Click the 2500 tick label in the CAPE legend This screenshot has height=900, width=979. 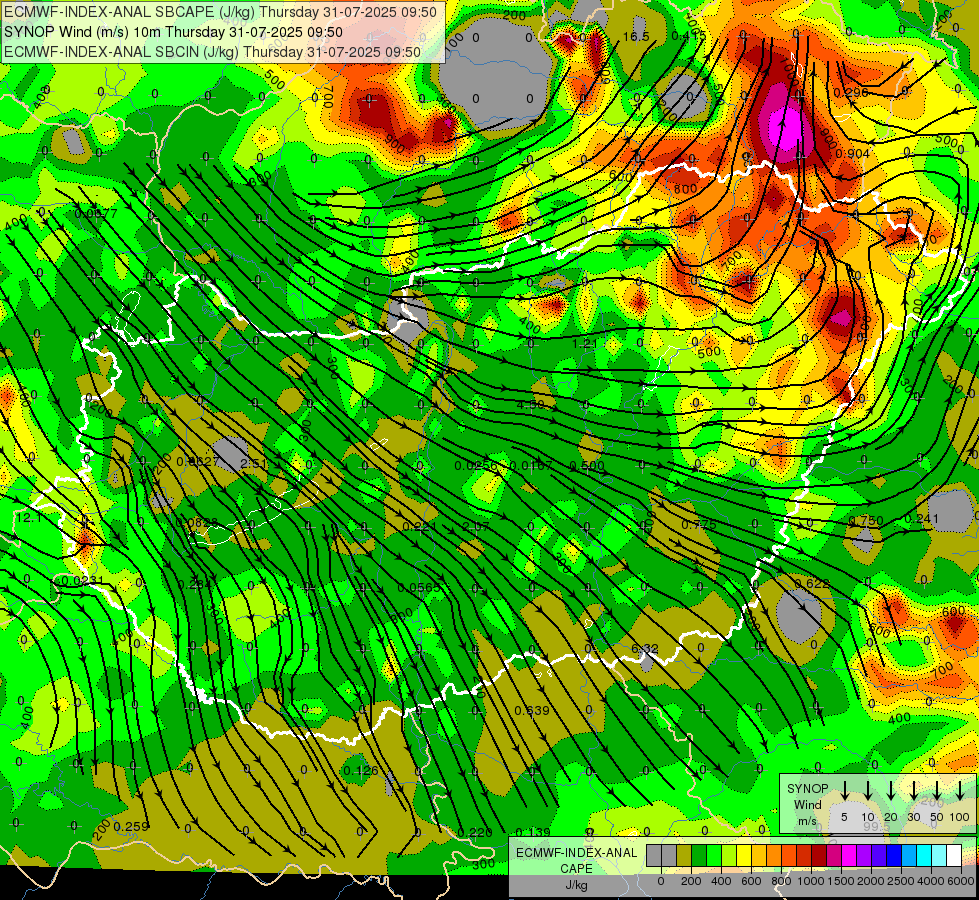click(x=901, y=881)
